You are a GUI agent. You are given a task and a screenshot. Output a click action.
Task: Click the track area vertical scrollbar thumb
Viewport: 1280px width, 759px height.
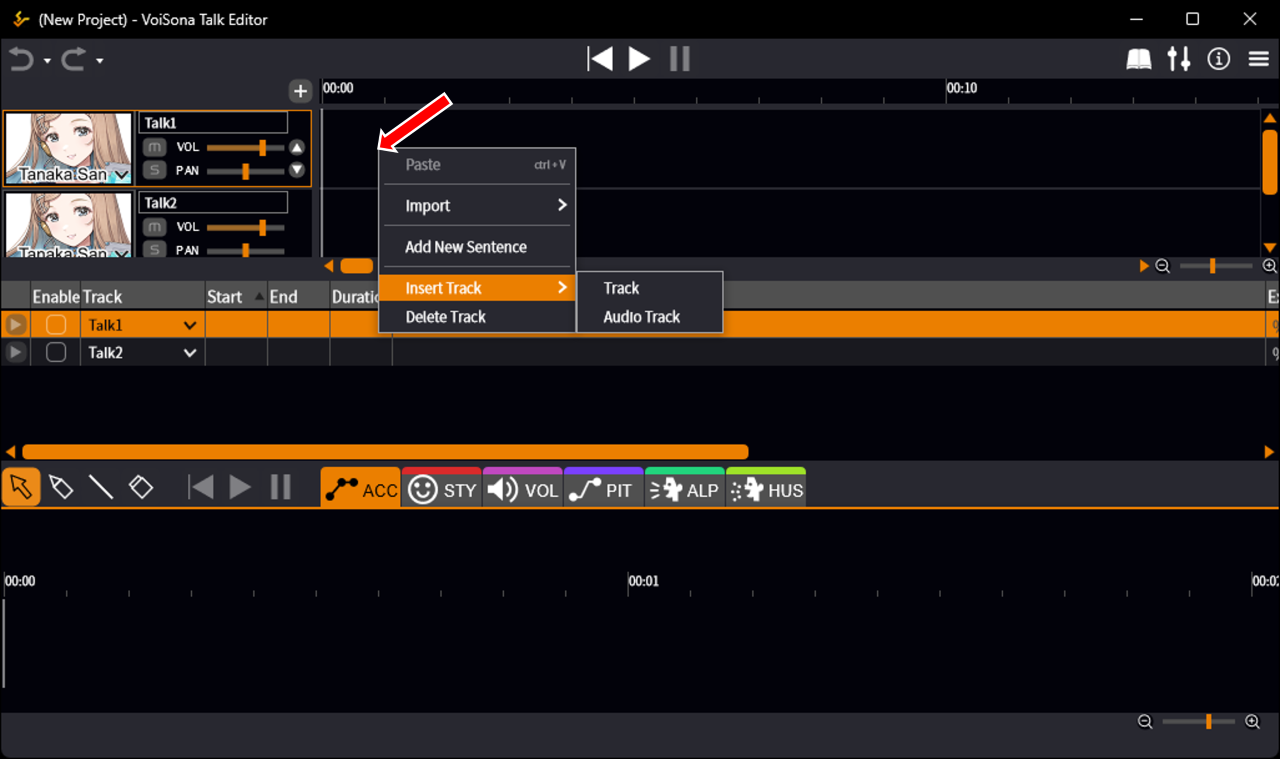(1270, 162)
